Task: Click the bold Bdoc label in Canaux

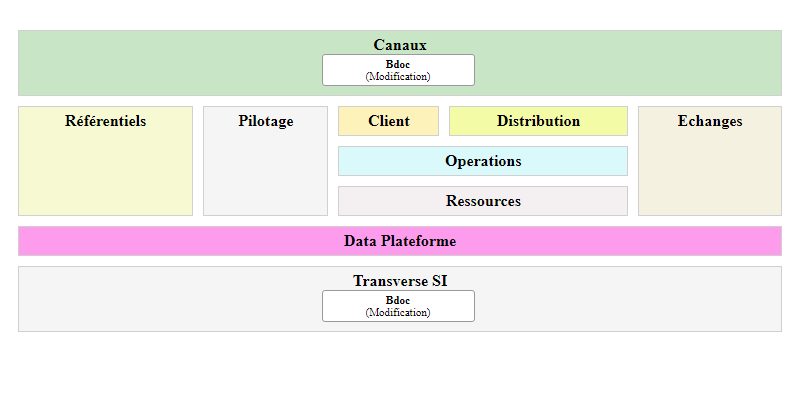Action: click(x=398, y=64)
